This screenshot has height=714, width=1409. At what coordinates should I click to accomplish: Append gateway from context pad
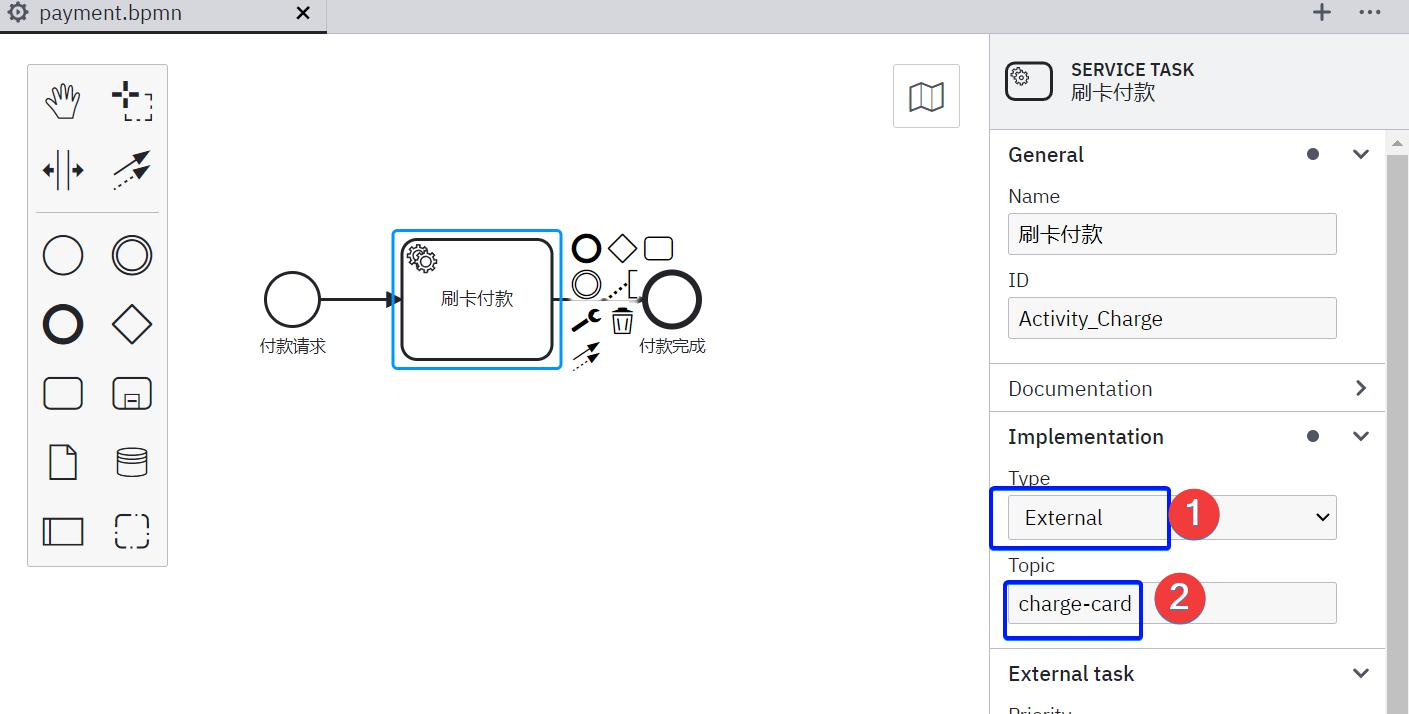(x=622, y=248)
